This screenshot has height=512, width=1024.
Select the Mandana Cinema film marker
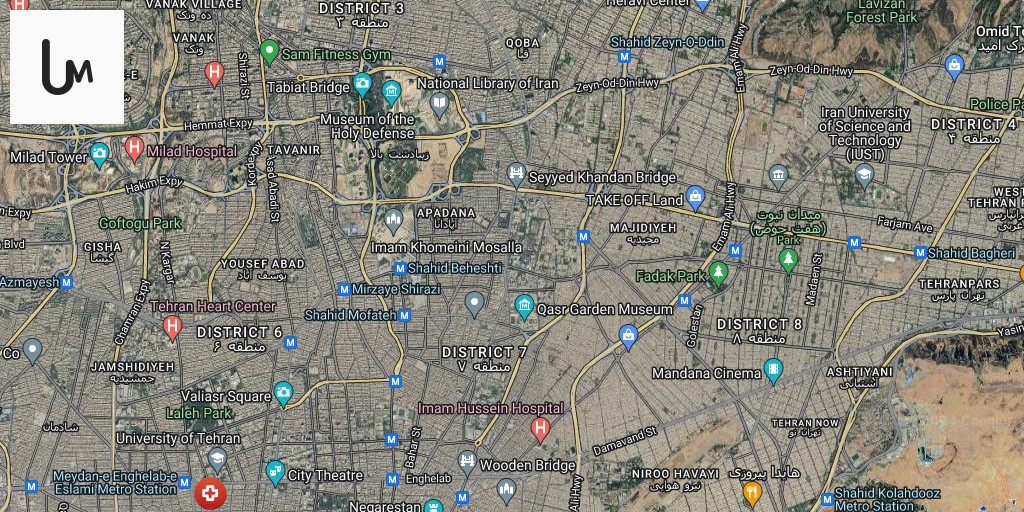point(773,371)
